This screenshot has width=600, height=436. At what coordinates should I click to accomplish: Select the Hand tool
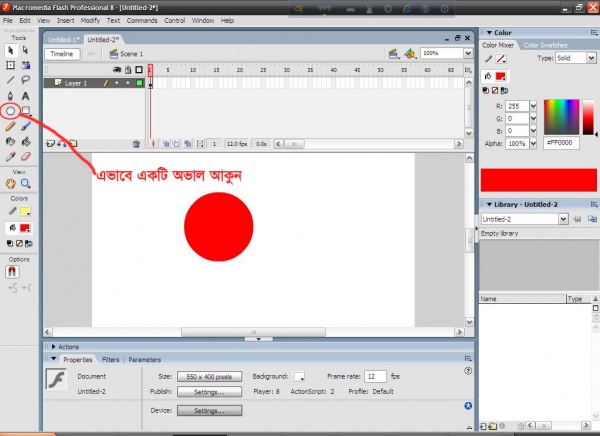point(11,184)
